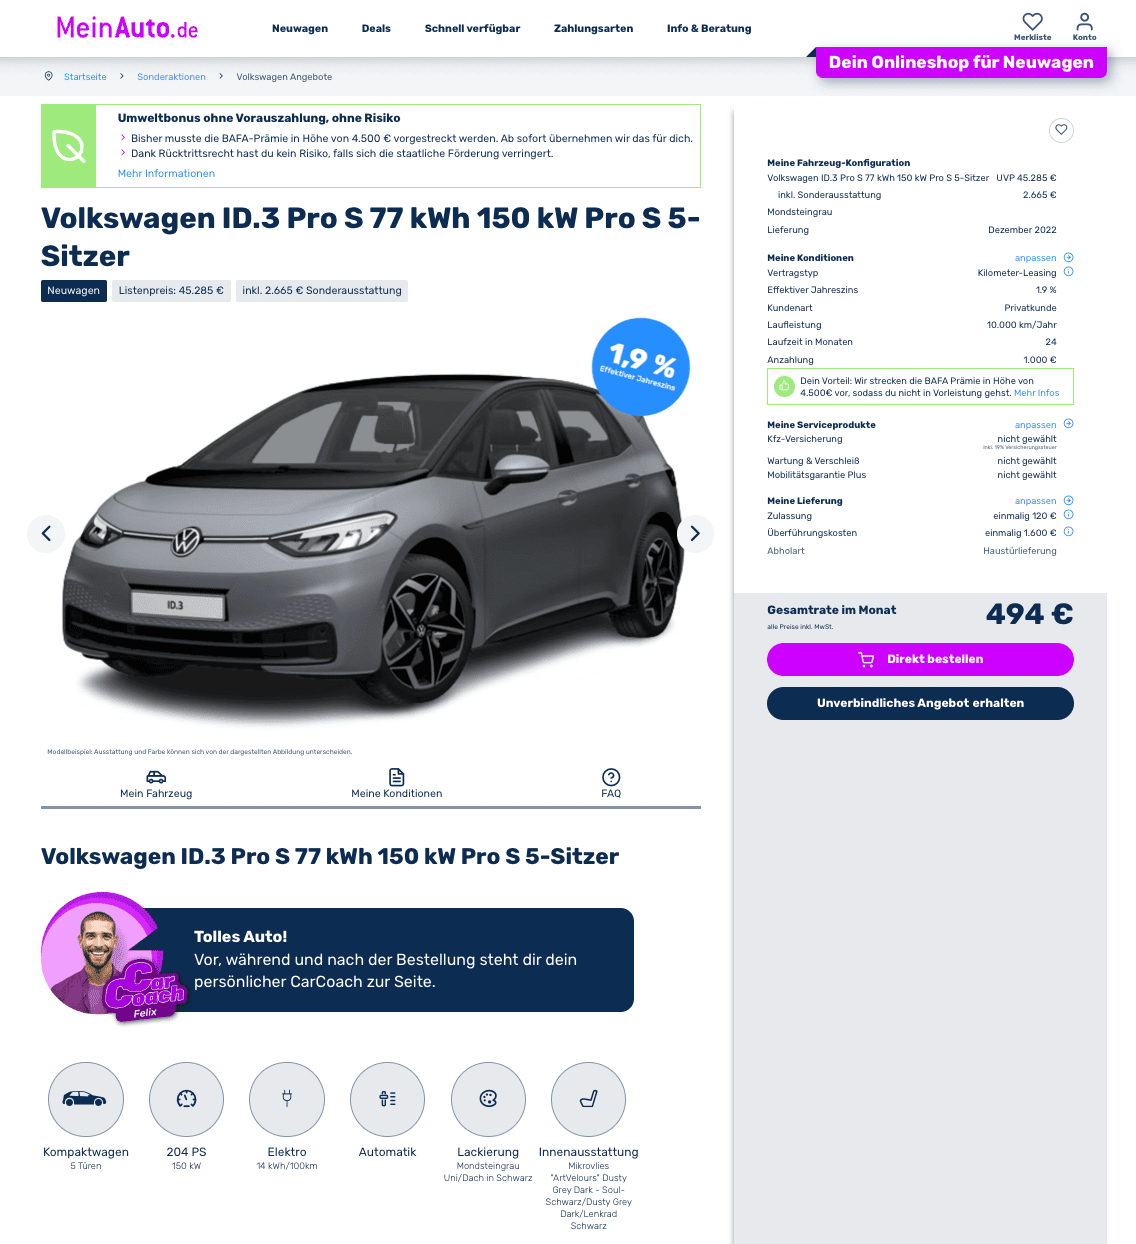
Task: Switch to the Meine Konditionen tab
Action: [x=396, y=783]
